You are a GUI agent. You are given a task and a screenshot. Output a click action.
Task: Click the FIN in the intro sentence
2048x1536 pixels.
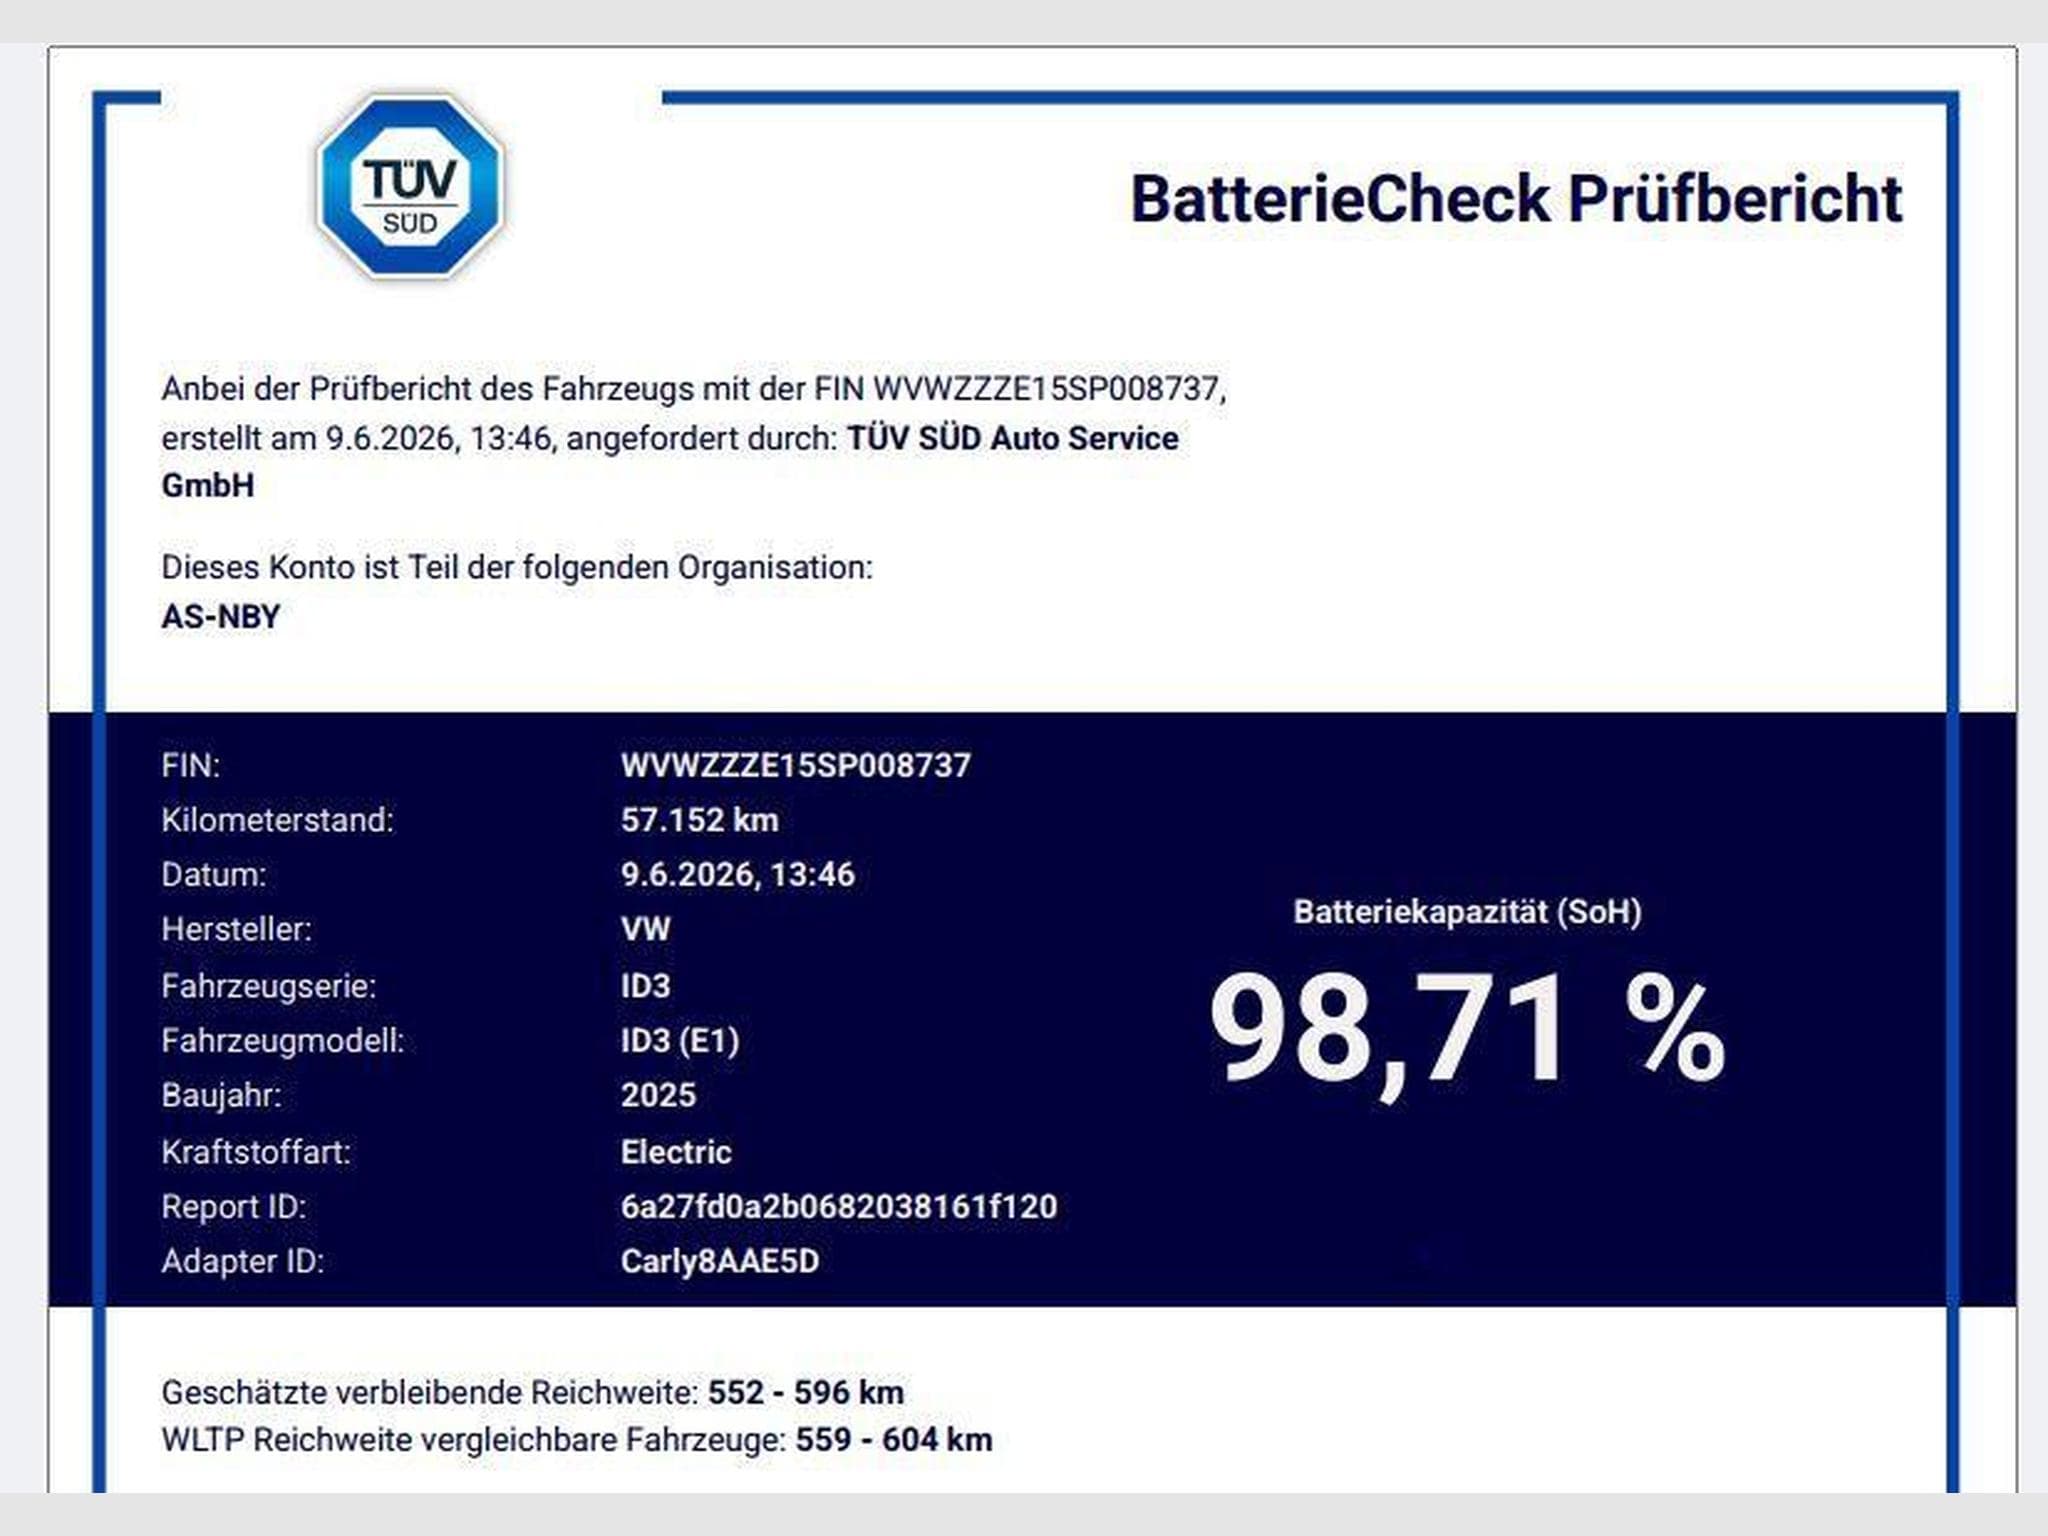(1047, 388)
